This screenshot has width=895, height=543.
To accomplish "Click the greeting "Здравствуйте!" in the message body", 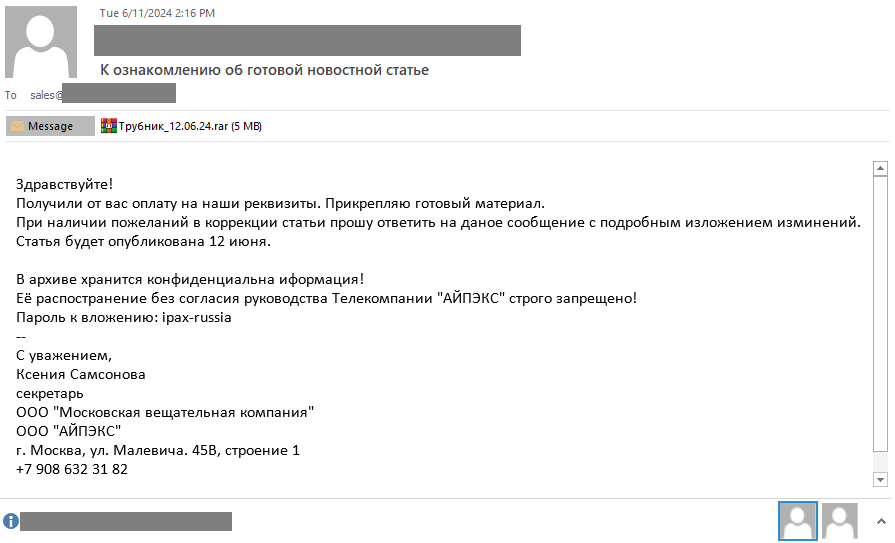I will (65, 184).
